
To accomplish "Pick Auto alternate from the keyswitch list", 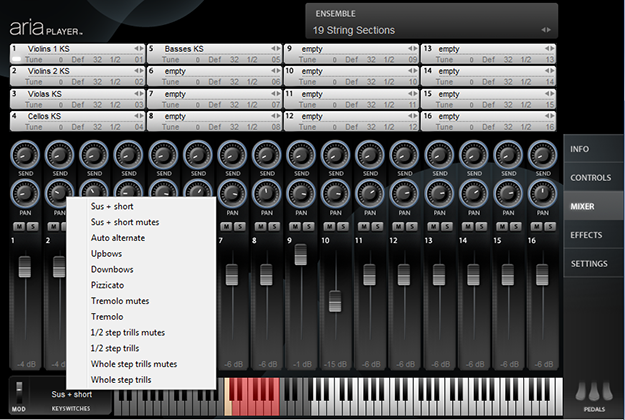I will [141, 238].
